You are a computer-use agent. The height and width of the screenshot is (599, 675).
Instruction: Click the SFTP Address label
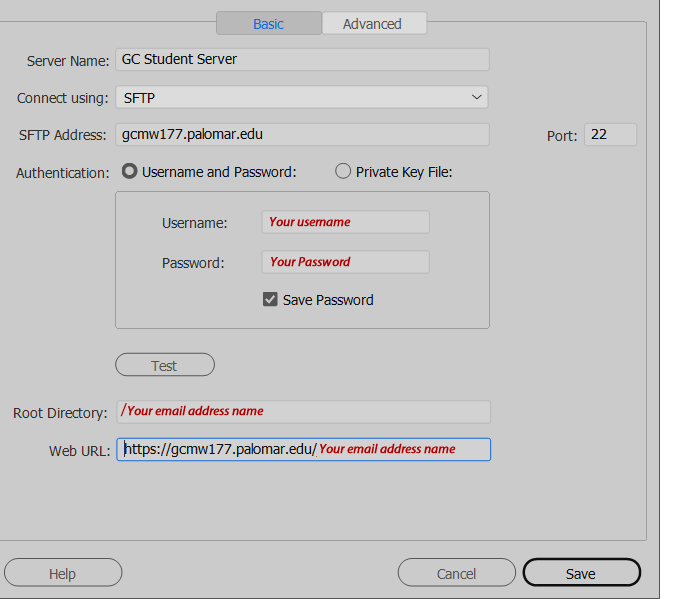pyautogui.click(x=62, y=135)
